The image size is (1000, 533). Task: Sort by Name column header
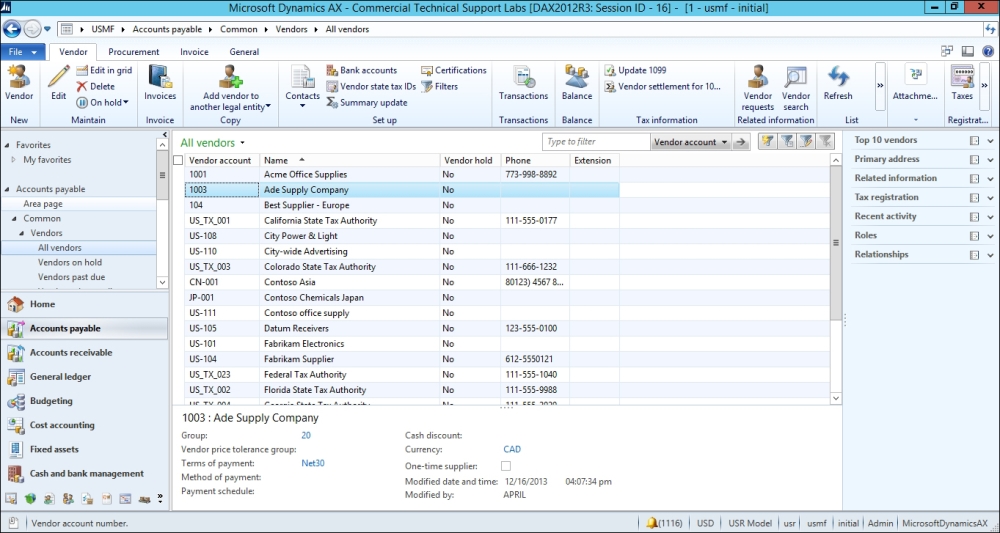point(349,161)
